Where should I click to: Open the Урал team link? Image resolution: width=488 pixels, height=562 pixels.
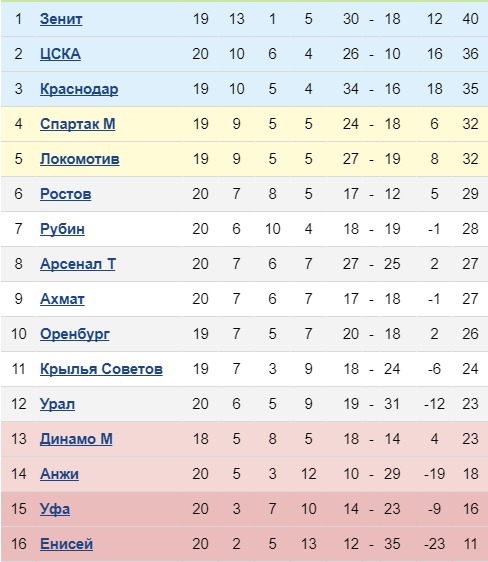(57, 404)
